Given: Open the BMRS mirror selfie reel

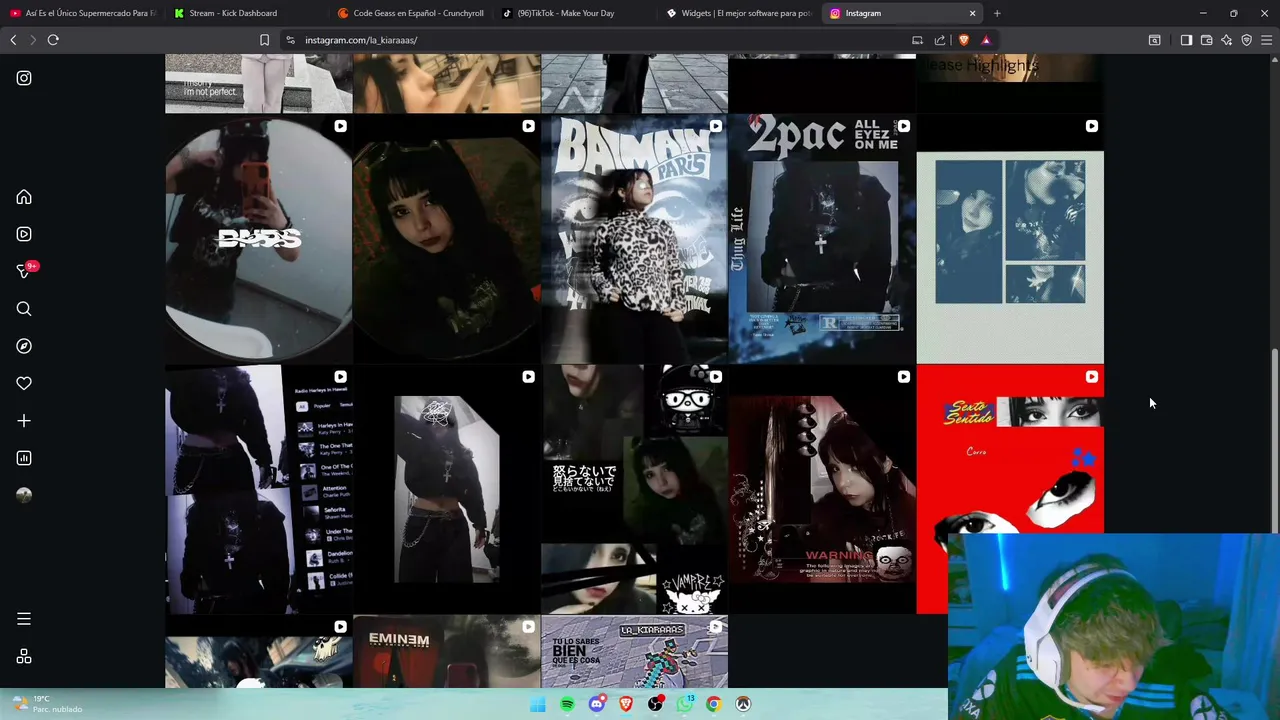Looking at the screenshot, I should click(x=258, y=238).
